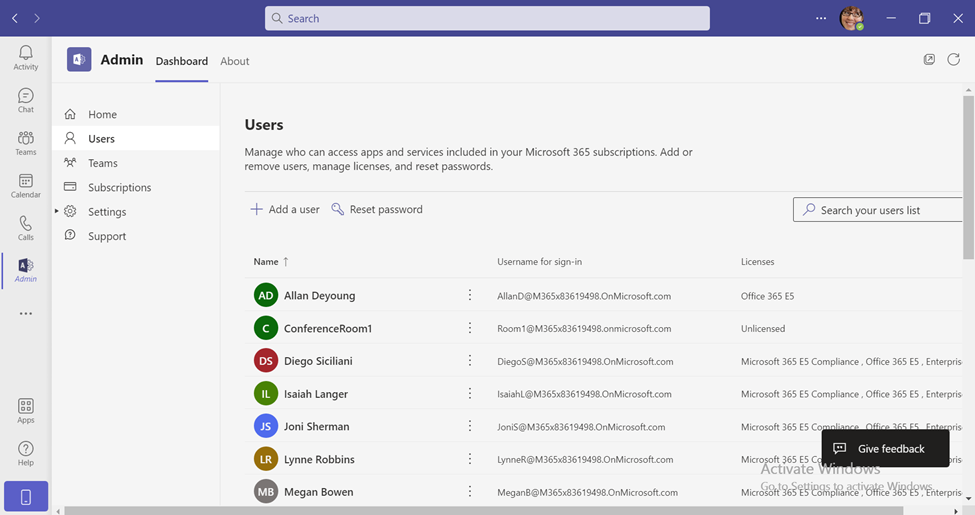Viewport: 975px width, 515px height.
Task: Sort users by Name column header
Action: (270, 262)
